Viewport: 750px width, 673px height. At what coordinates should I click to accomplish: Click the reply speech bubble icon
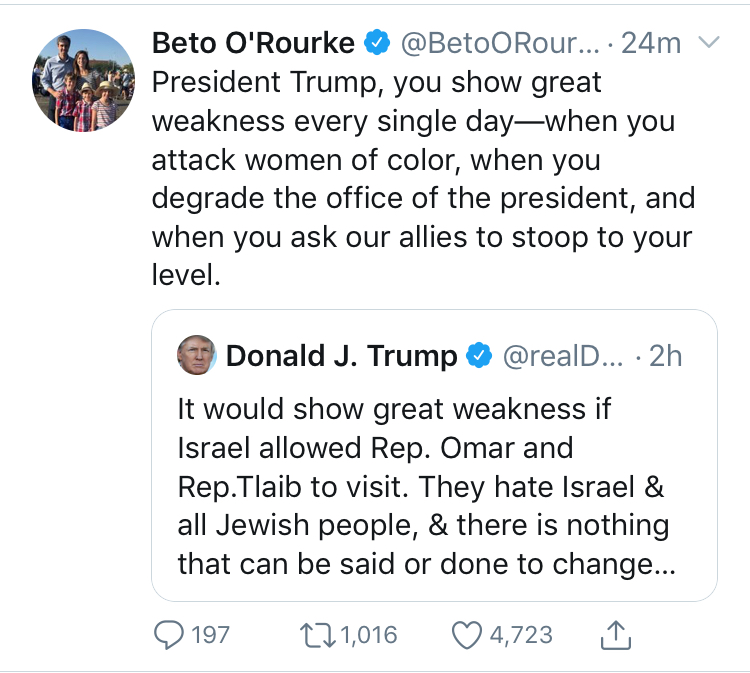168,635
